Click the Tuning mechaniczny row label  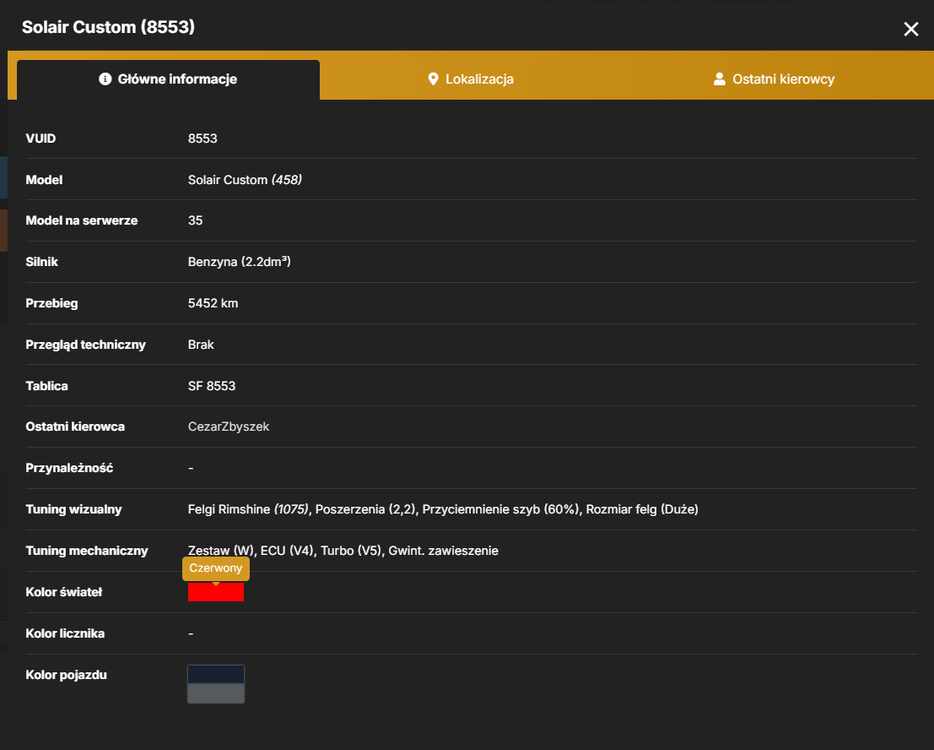click(87, 551)
